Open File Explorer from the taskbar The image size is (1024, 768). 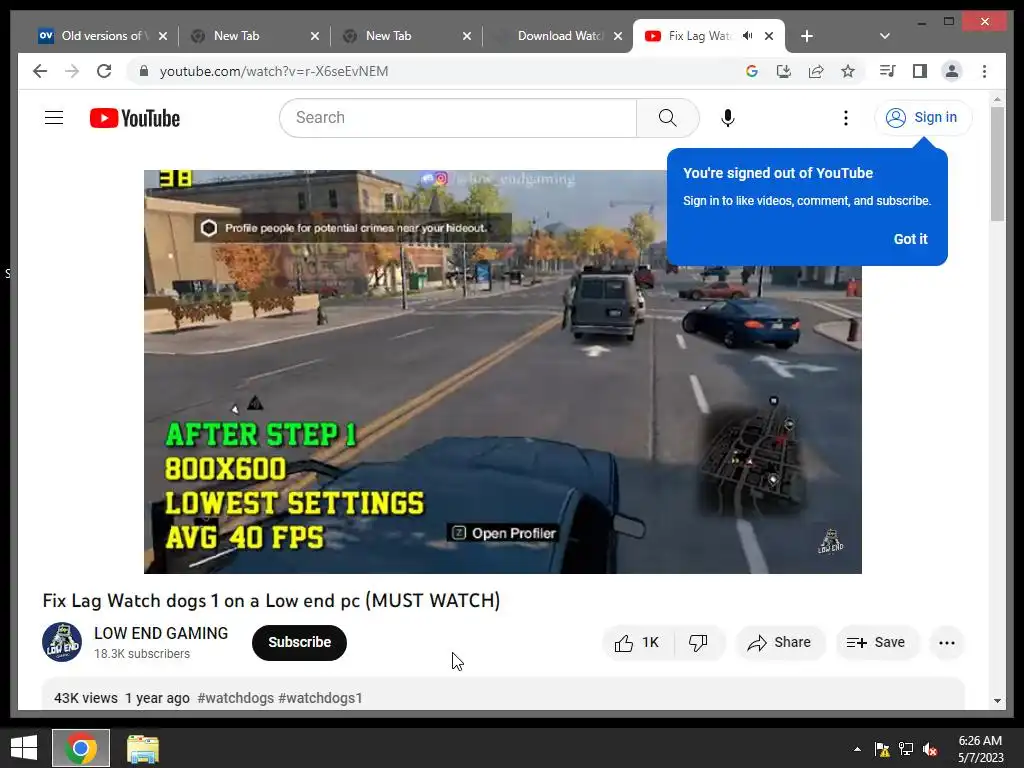point(142,749)
